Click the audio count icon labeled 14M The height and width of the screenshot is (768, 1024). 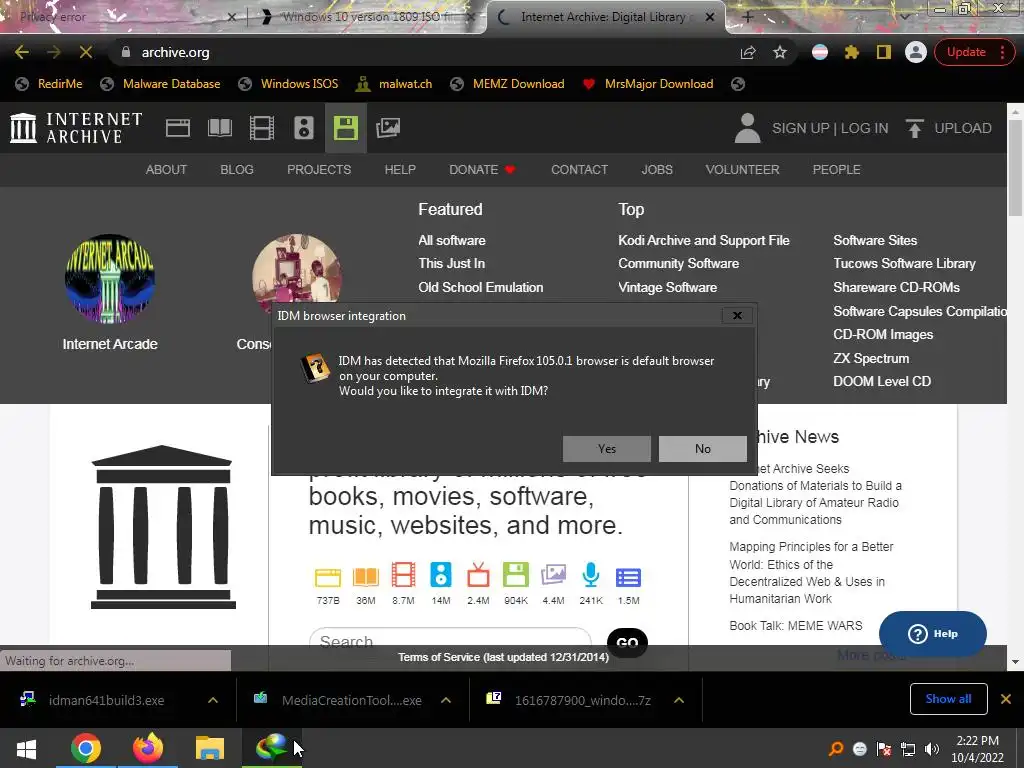pos(441,575)
